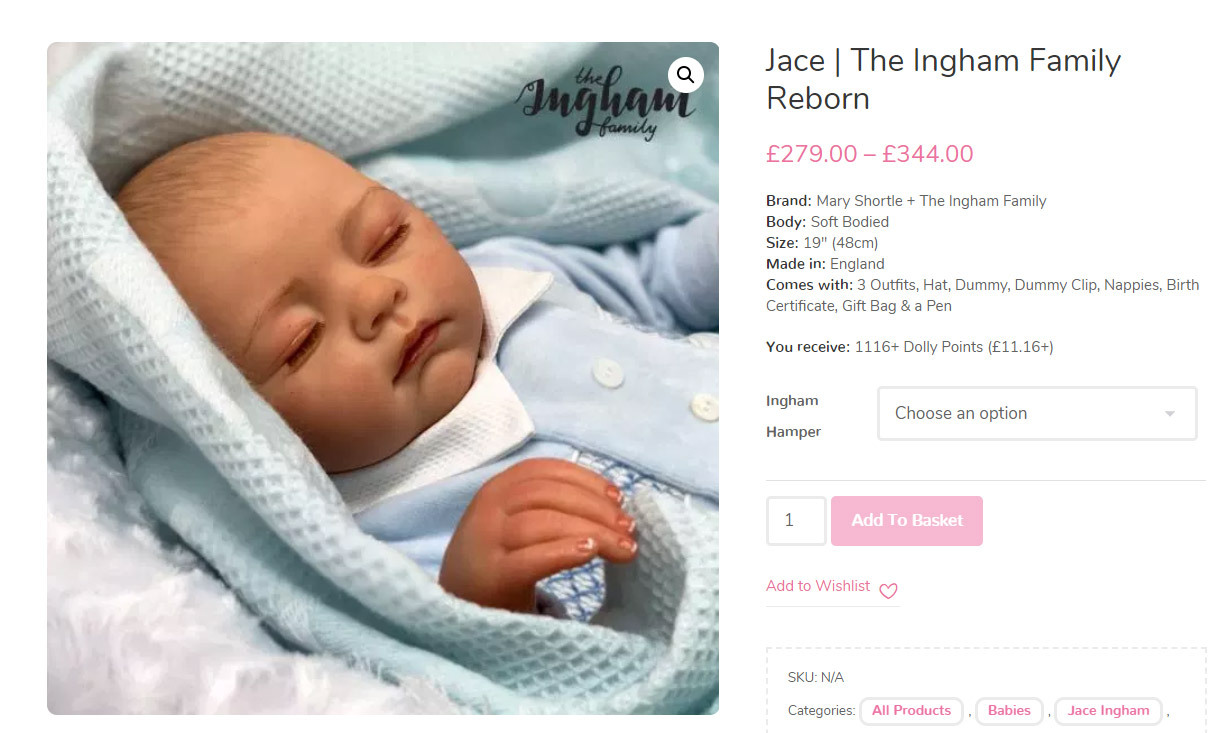Click the Brand Mary Shortle line
The image size is (1218, 733).
click(x=906, y=201)
